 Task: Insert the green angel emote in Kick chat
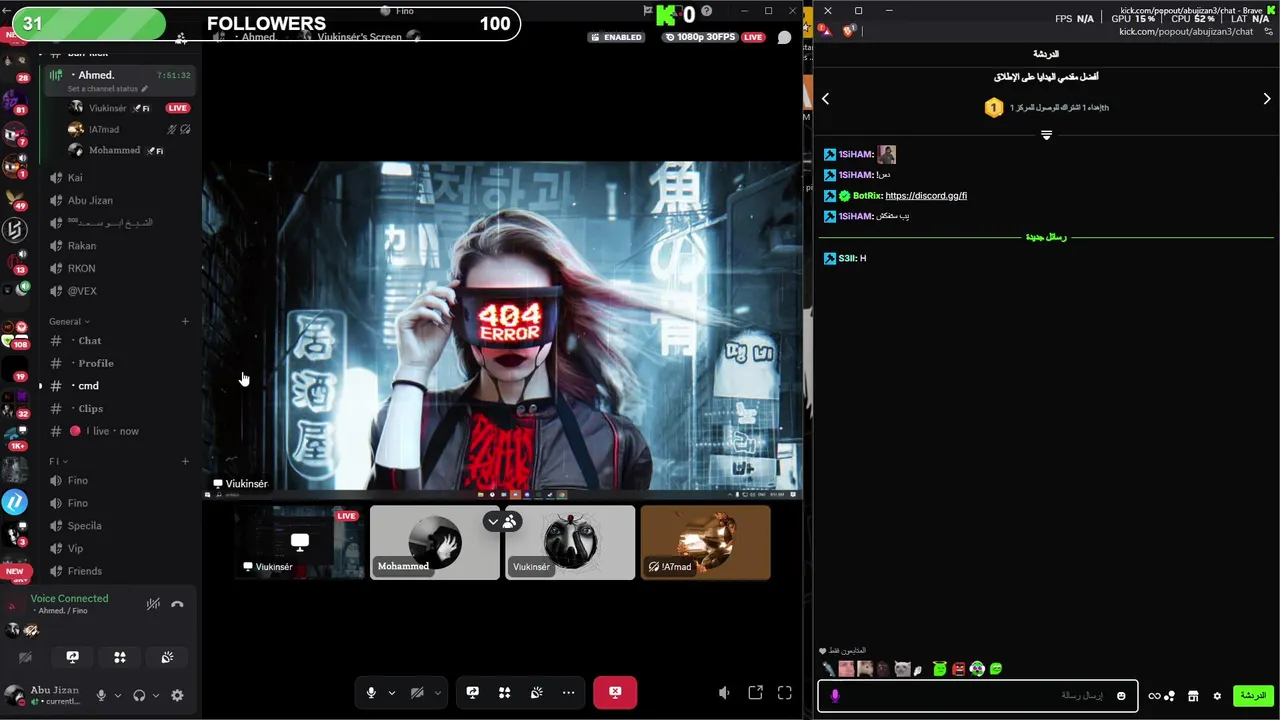pyautogui.click(x=939, y=669)
